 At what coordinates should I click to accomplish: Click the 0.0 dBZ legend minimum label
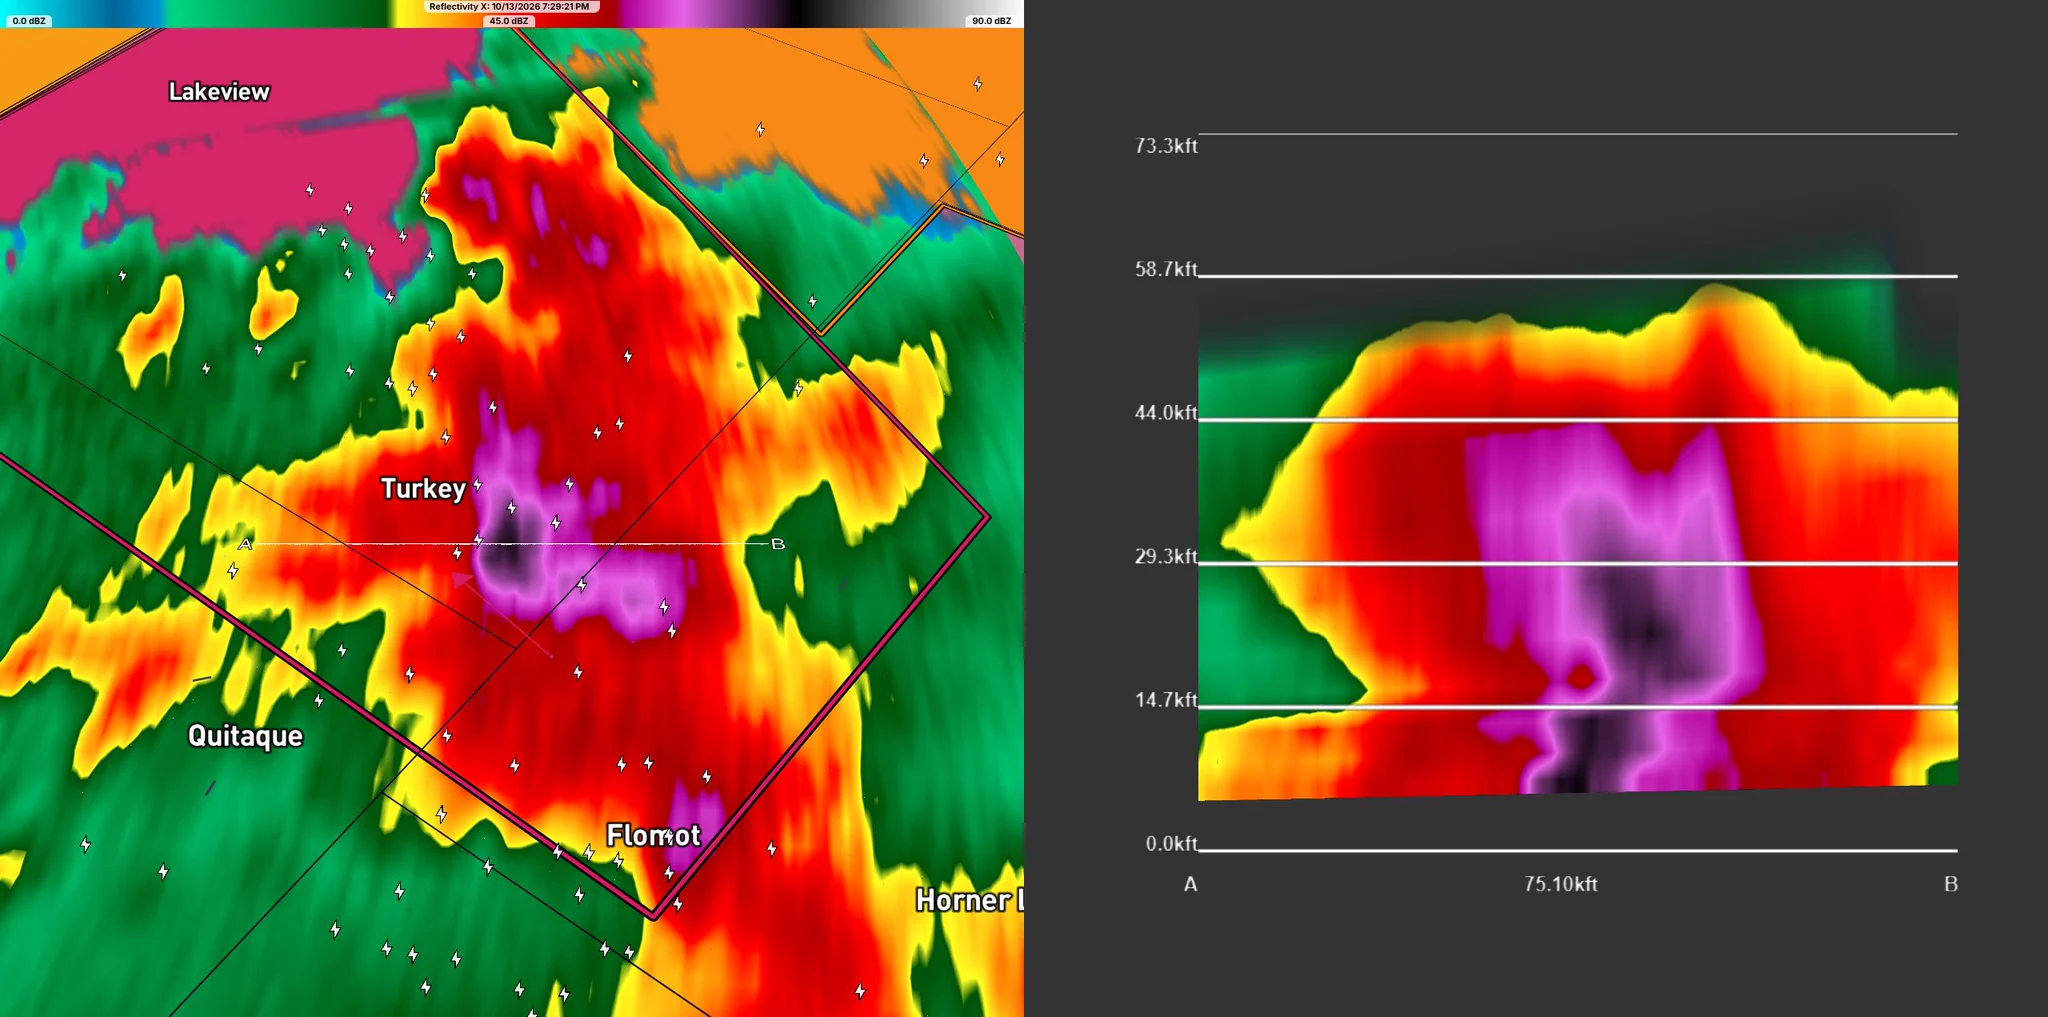[28, 20]
